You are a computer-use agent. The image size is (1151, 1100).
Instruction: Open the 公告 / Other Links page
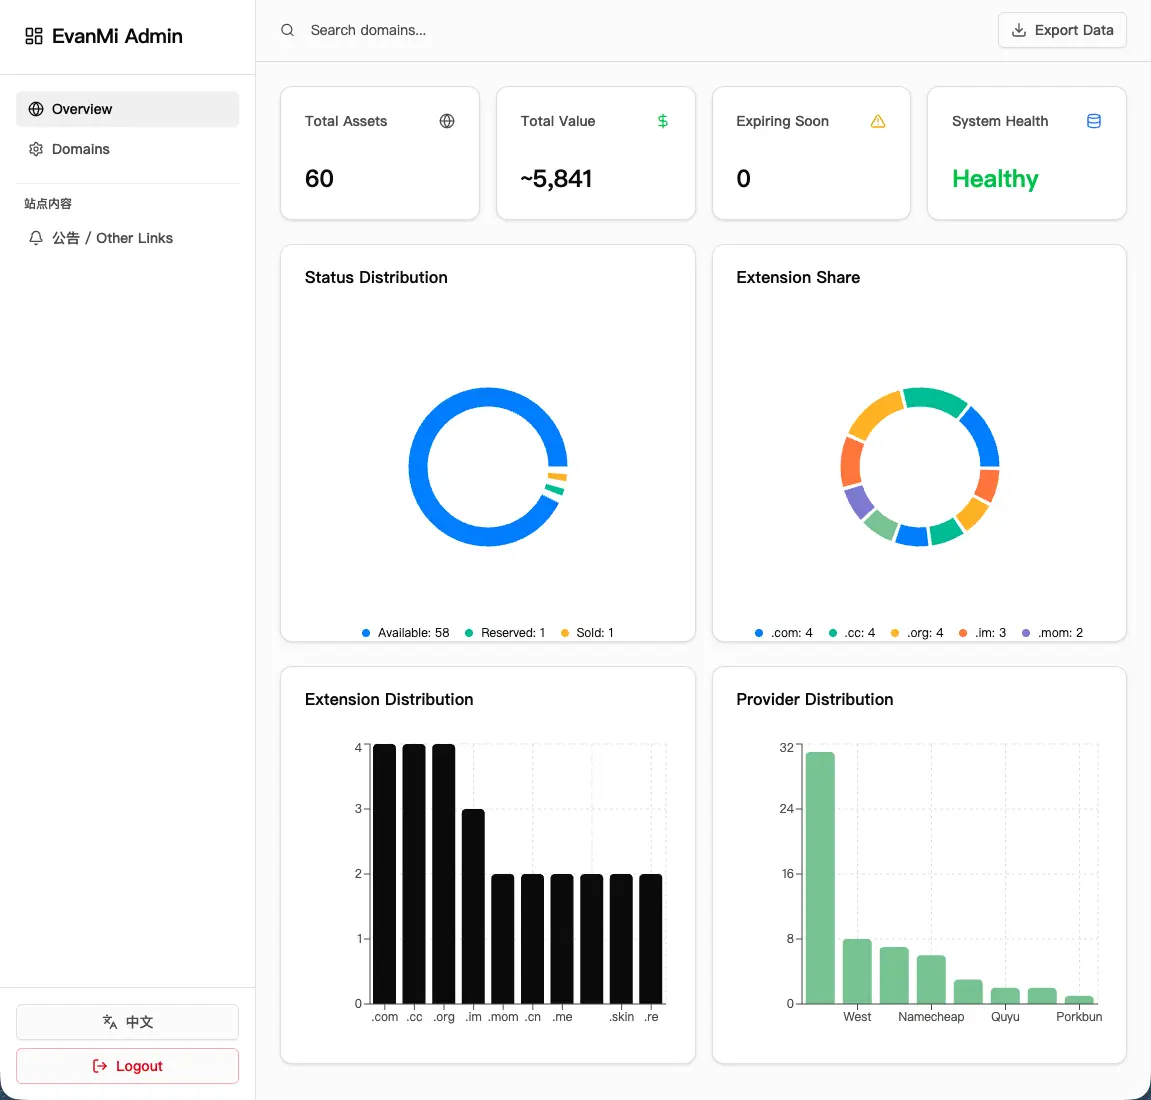click(x=112, y=238)
